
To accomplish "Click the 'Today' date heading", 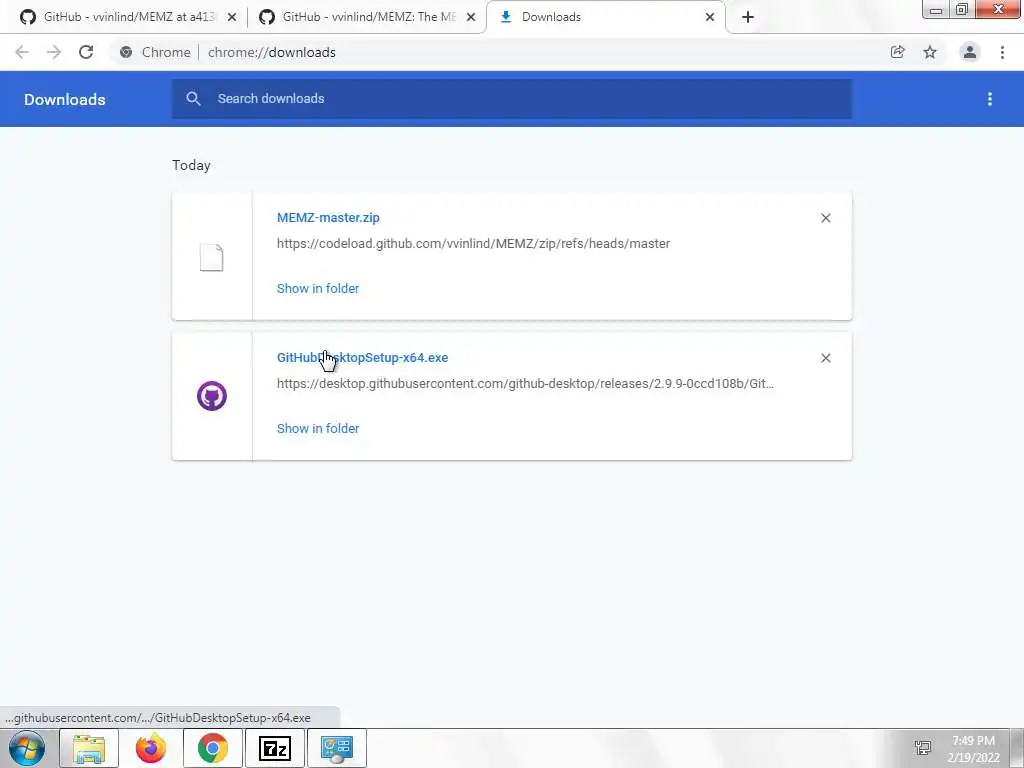I will (x=191, y=165).
